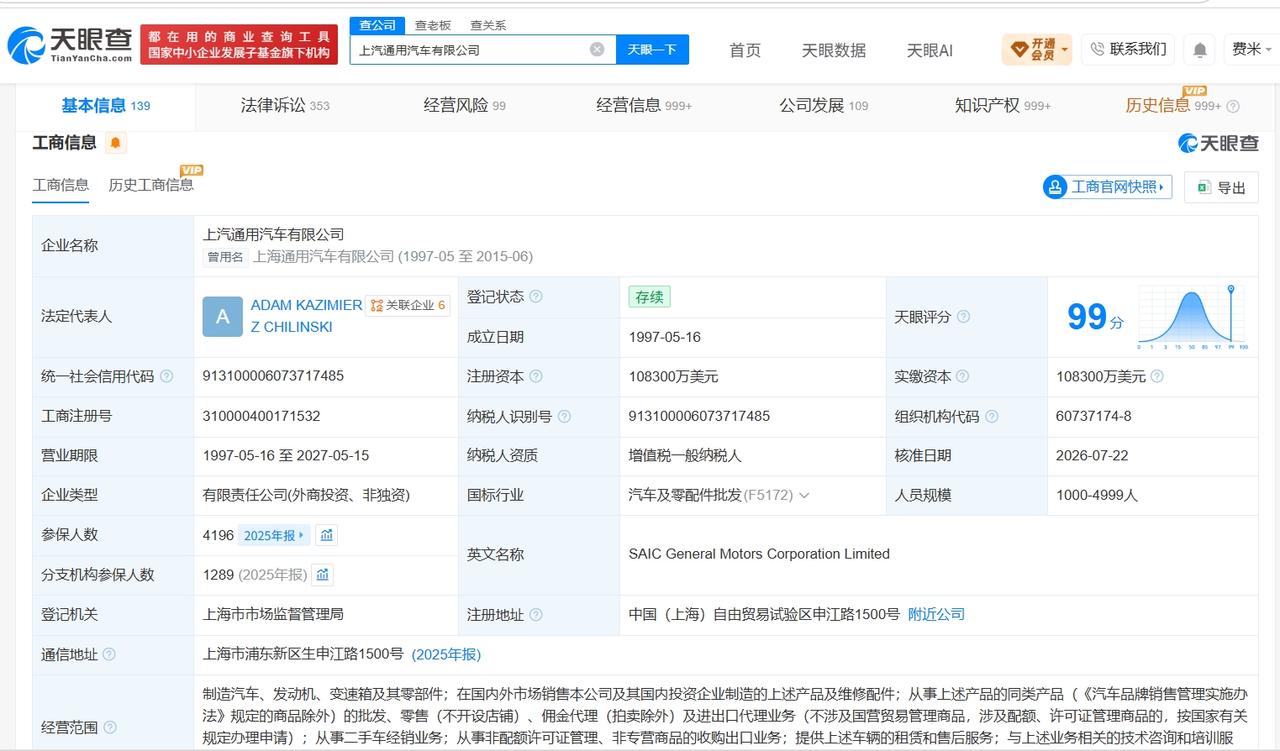This screenshot has width=1280, height=751.
Task: Open ADAM KAZIMIERZ CHILINSKI profile link
Action: [x=306, y=316]
